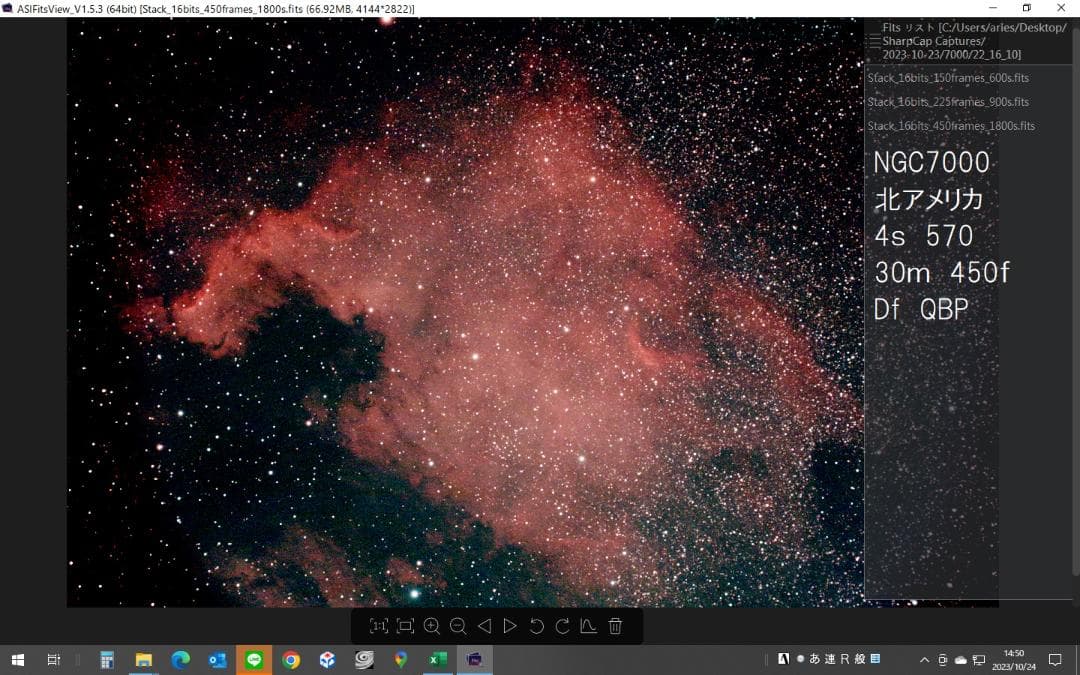Zoom in with the magnifier plus icon
The width and height of the screenshot is (1080, 675).
tap(432, 626)
